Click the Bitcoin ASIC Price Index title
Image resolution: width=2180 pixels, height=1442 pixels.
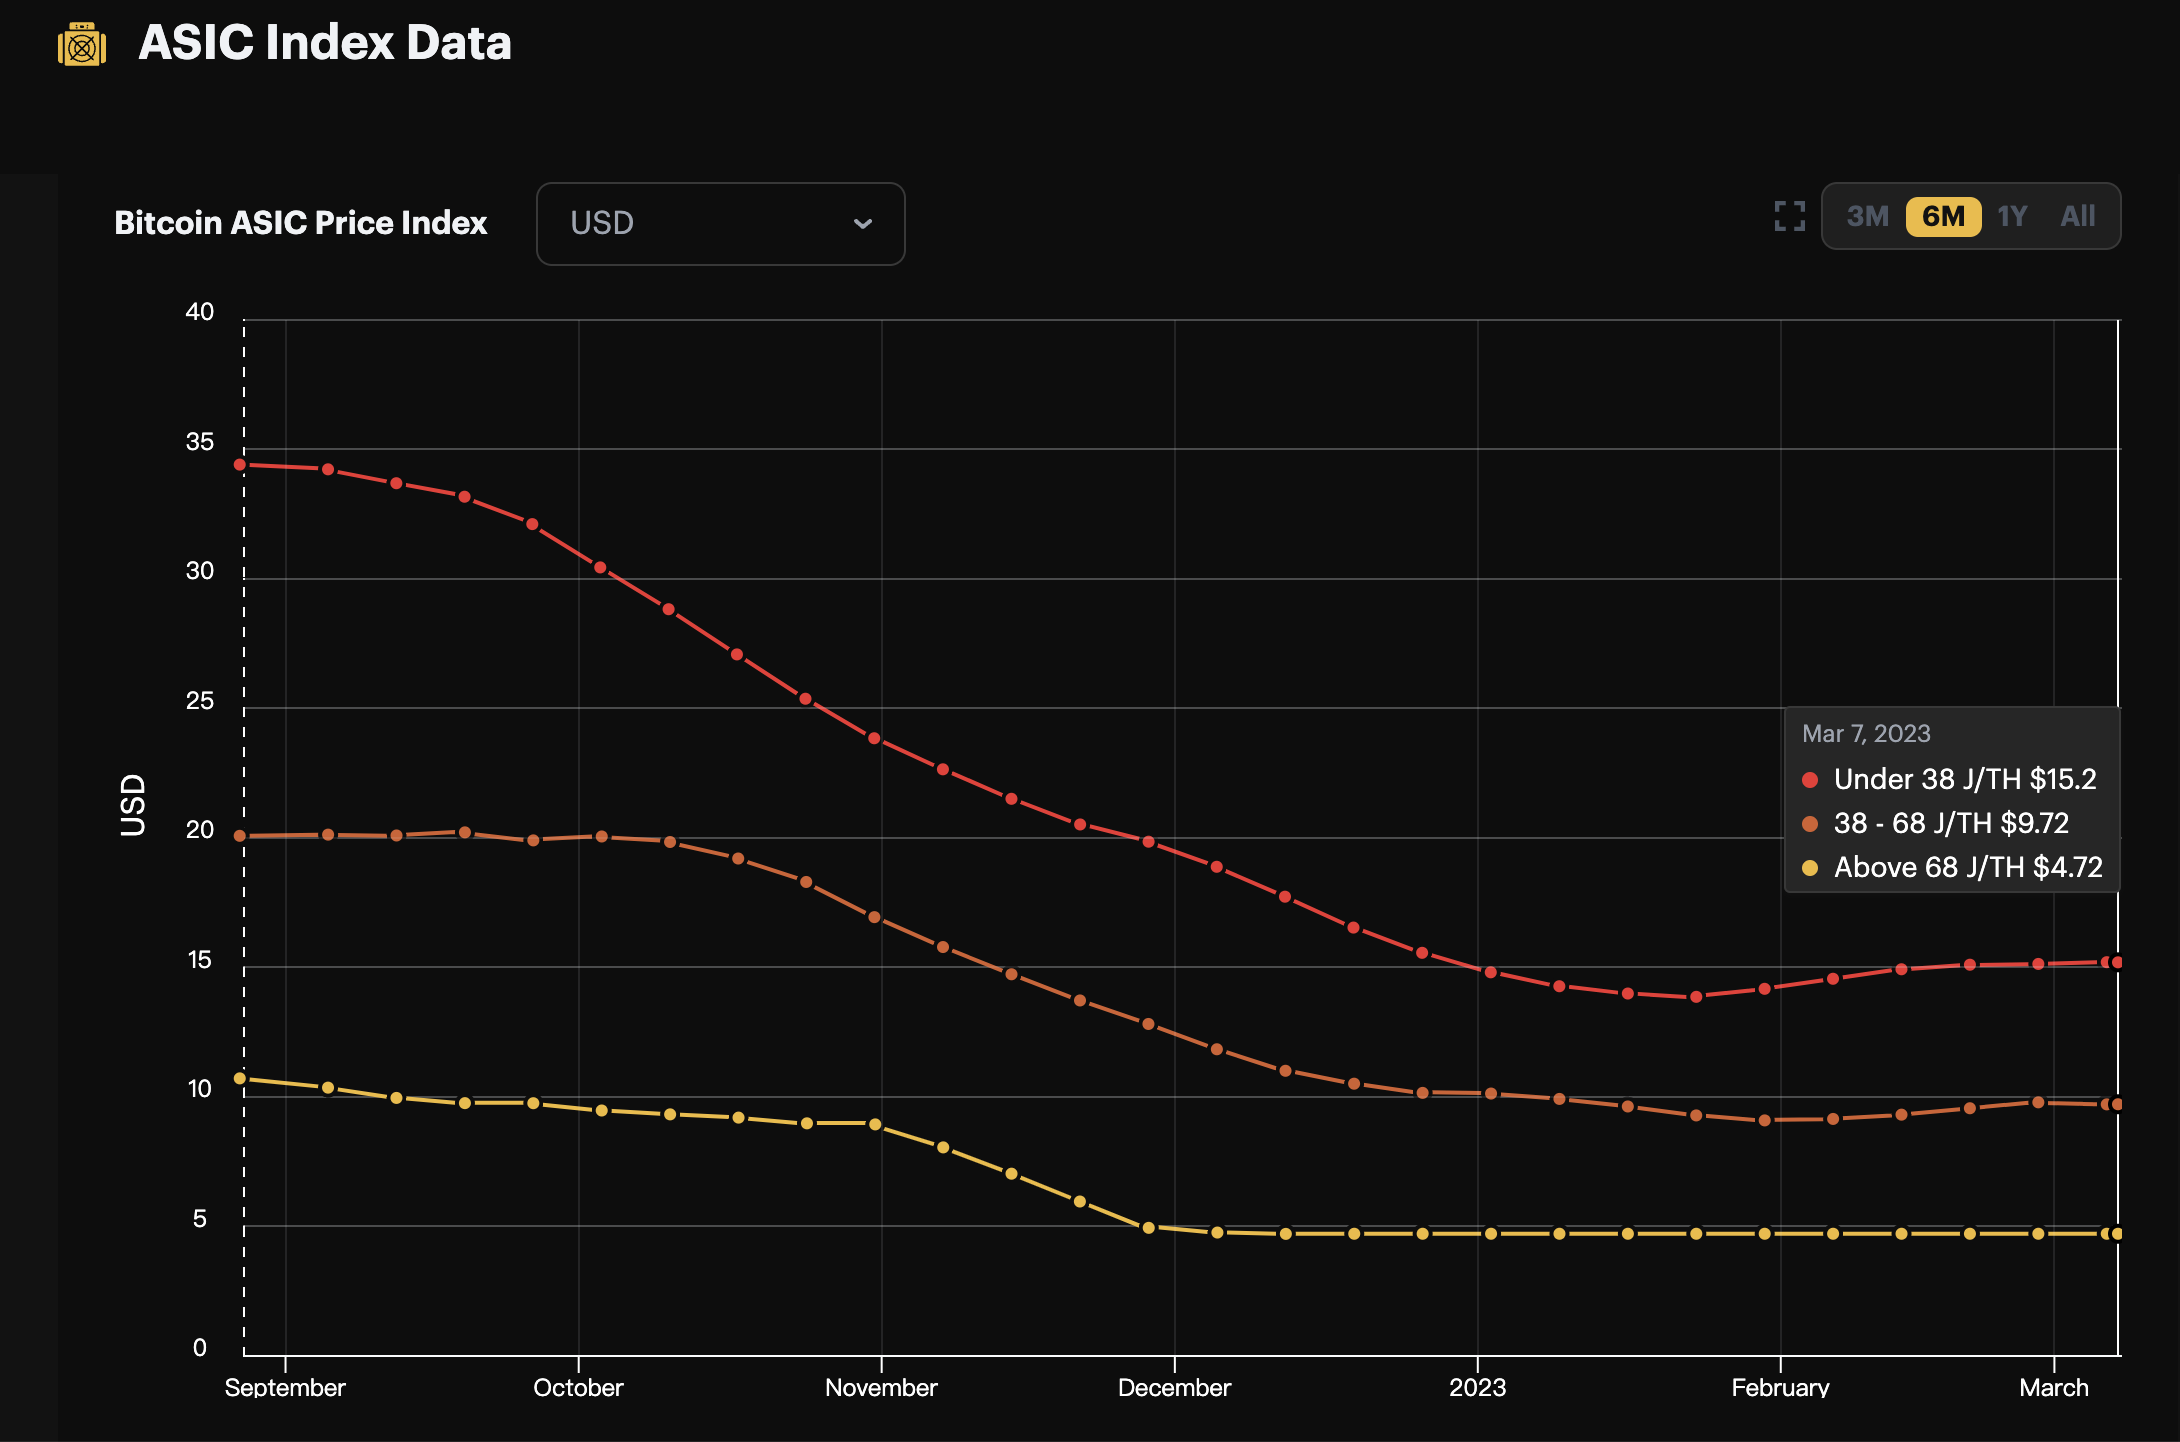point(300,223)
